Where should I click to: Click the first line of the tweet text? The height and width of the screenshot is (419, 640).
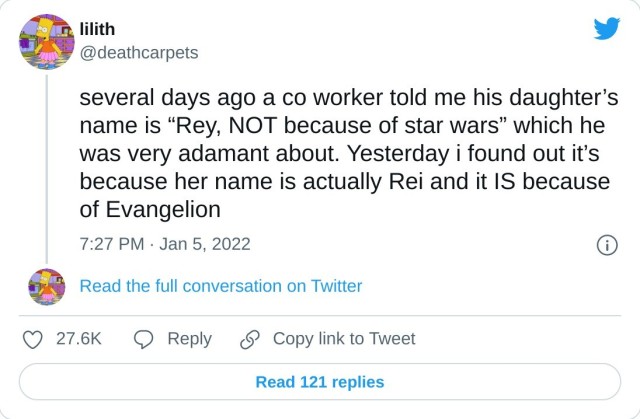(348, 99)
